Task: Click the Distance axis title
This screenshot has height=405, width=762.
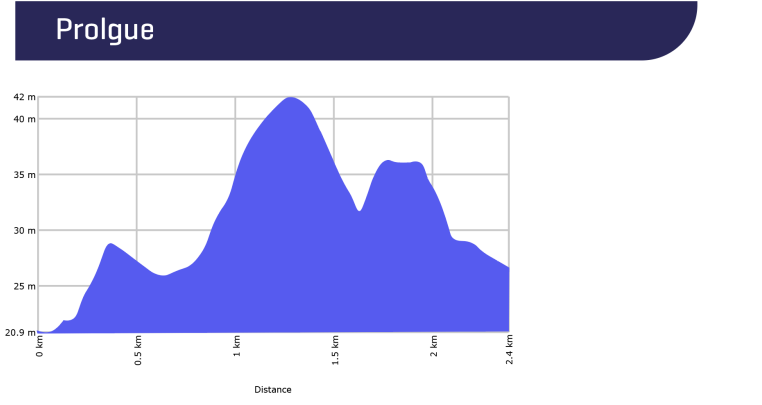Action: [273, 389]
